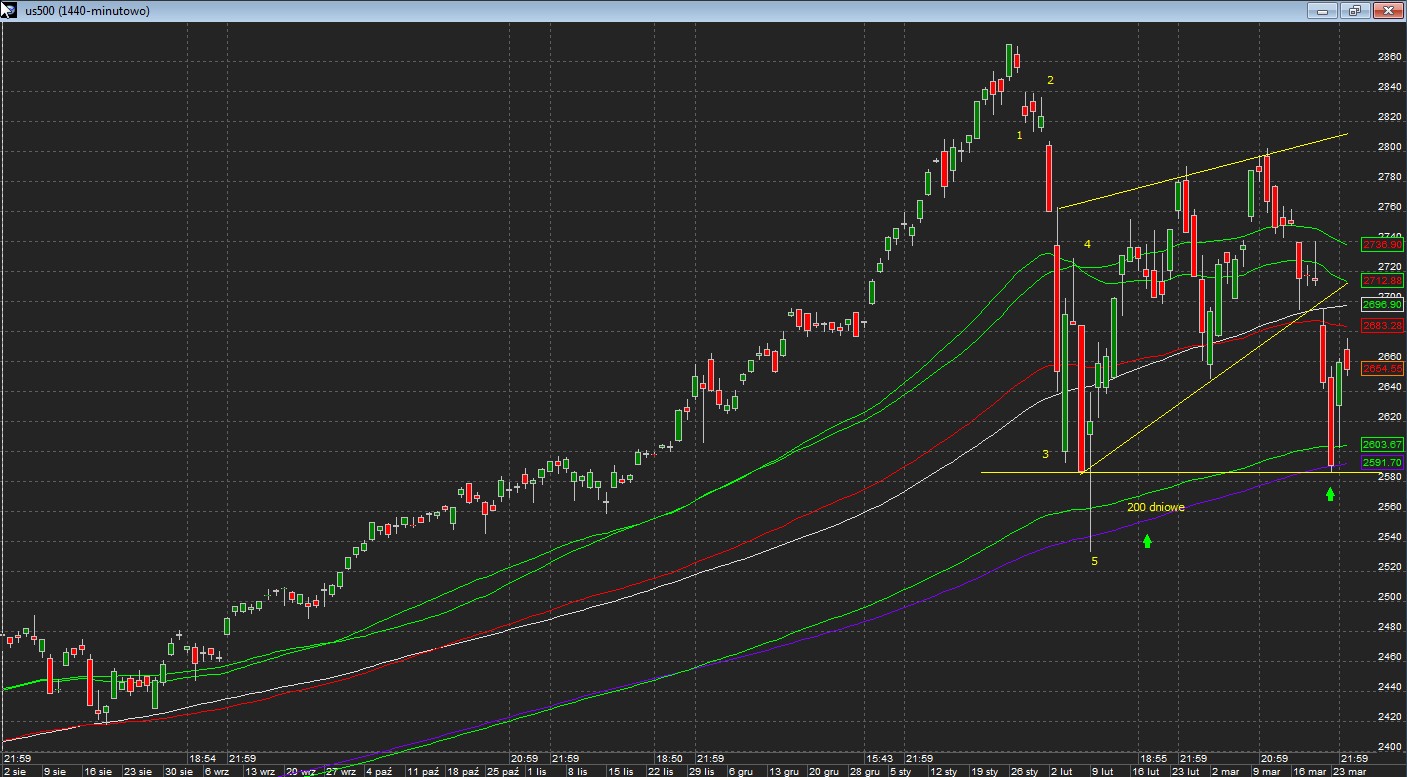Minimize the us500 chart window
This screenshot has width=1407, height=777.
click(x=1322, y=11)
